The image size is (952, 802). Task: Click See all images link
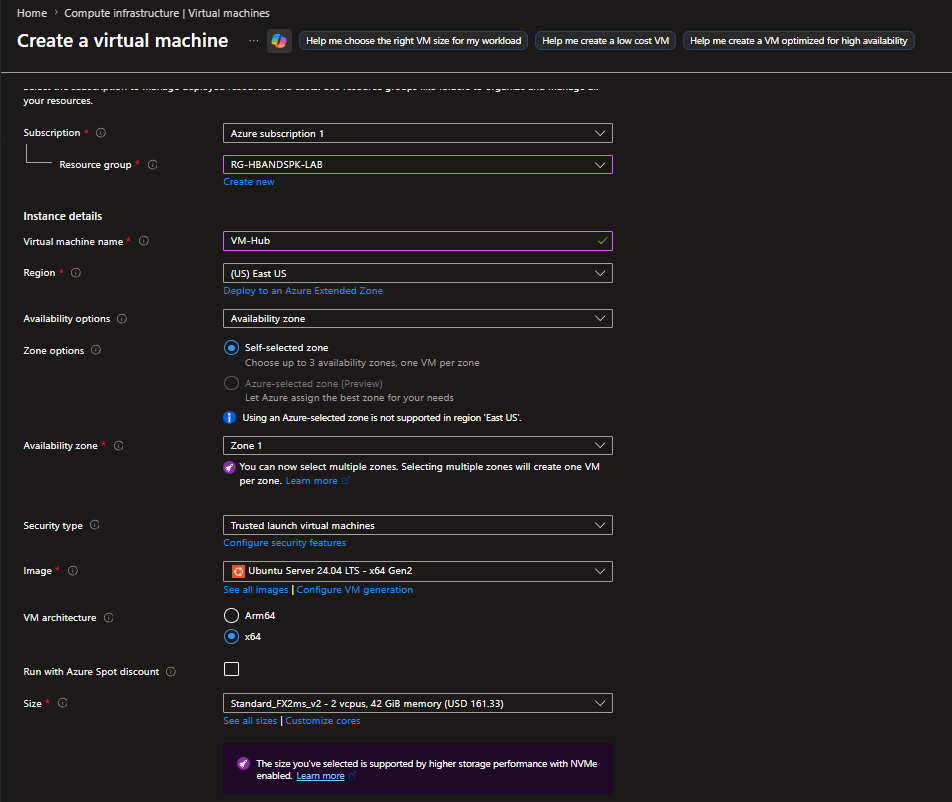(256, 590)
